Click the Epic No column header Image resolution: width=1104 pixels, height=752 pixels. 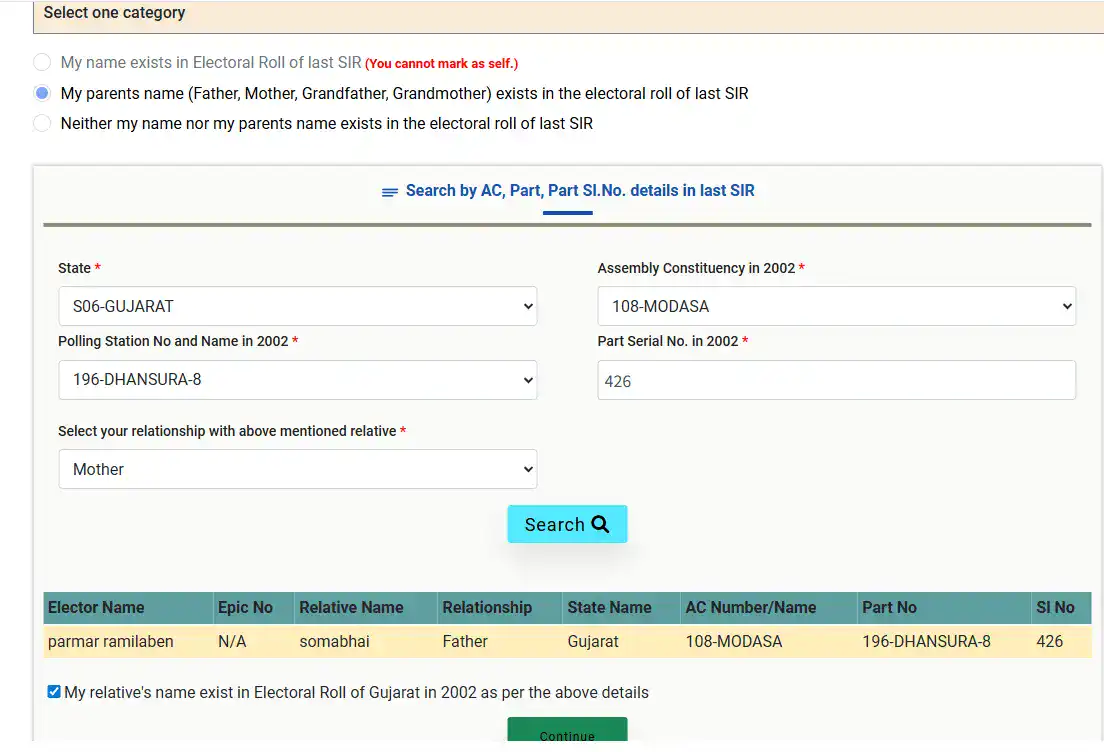[x=245, y=607]
